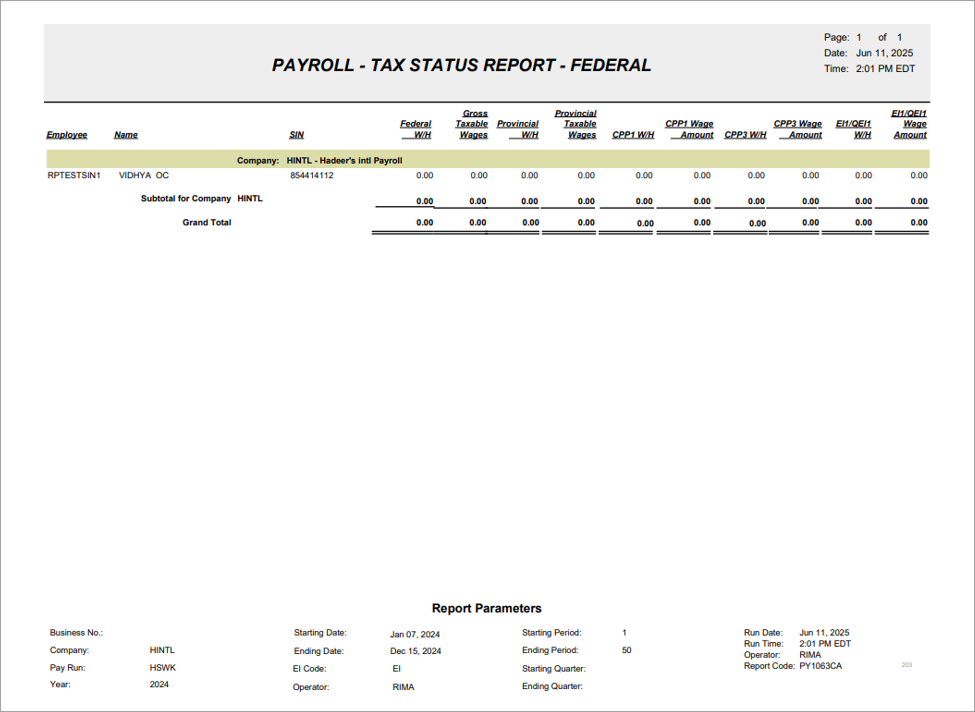Click Company parameter value HINTL
The width and height of the screenshot is (975, 712).
tap(162, 650)
